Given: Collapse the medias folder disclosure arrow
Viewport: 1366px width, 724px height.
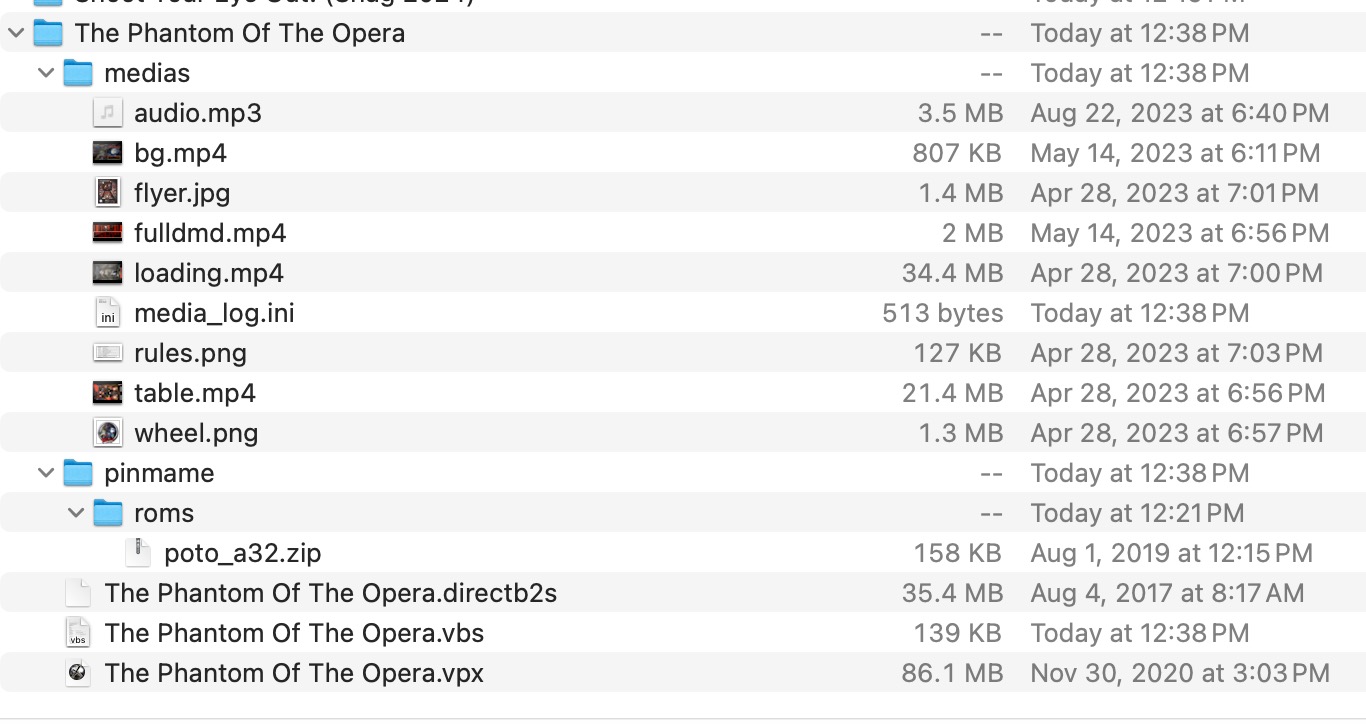Looking at the screenshot, I should click(x=46, y=73).
